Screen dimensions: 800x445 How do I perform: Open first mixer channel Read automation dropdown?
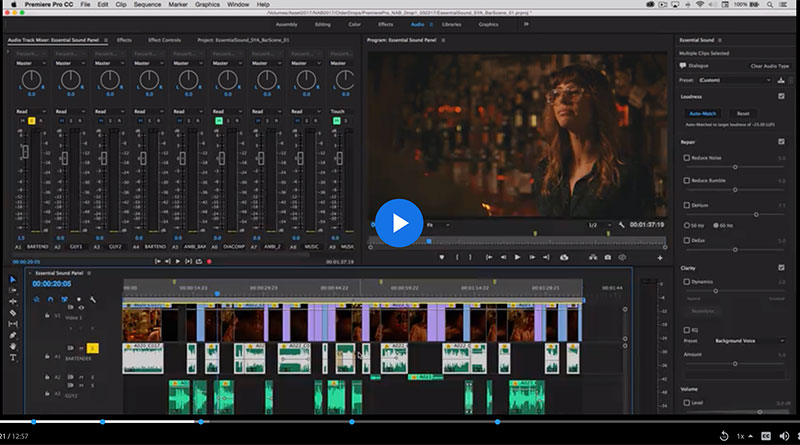[x=31, y=111]
